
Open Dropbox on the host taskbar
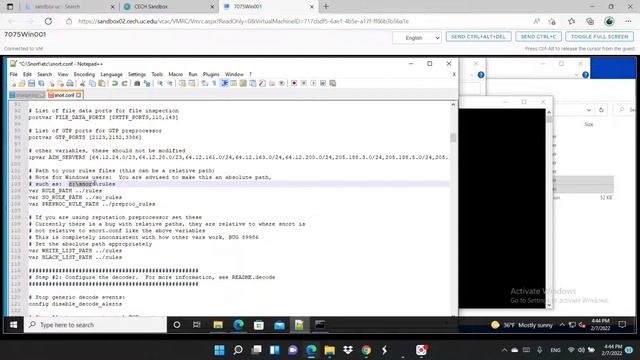coord(348,350)
